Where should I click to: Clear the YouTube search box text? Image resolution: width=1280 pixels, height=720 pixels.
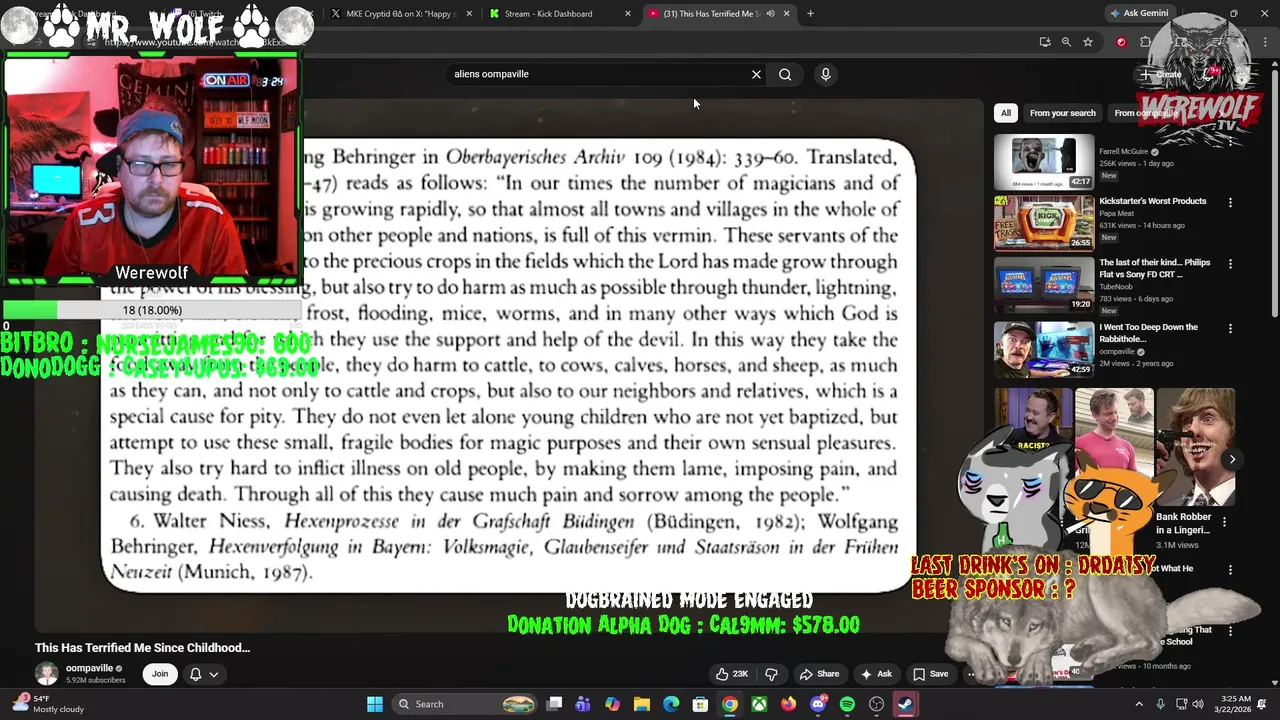[x=756, y=74]
